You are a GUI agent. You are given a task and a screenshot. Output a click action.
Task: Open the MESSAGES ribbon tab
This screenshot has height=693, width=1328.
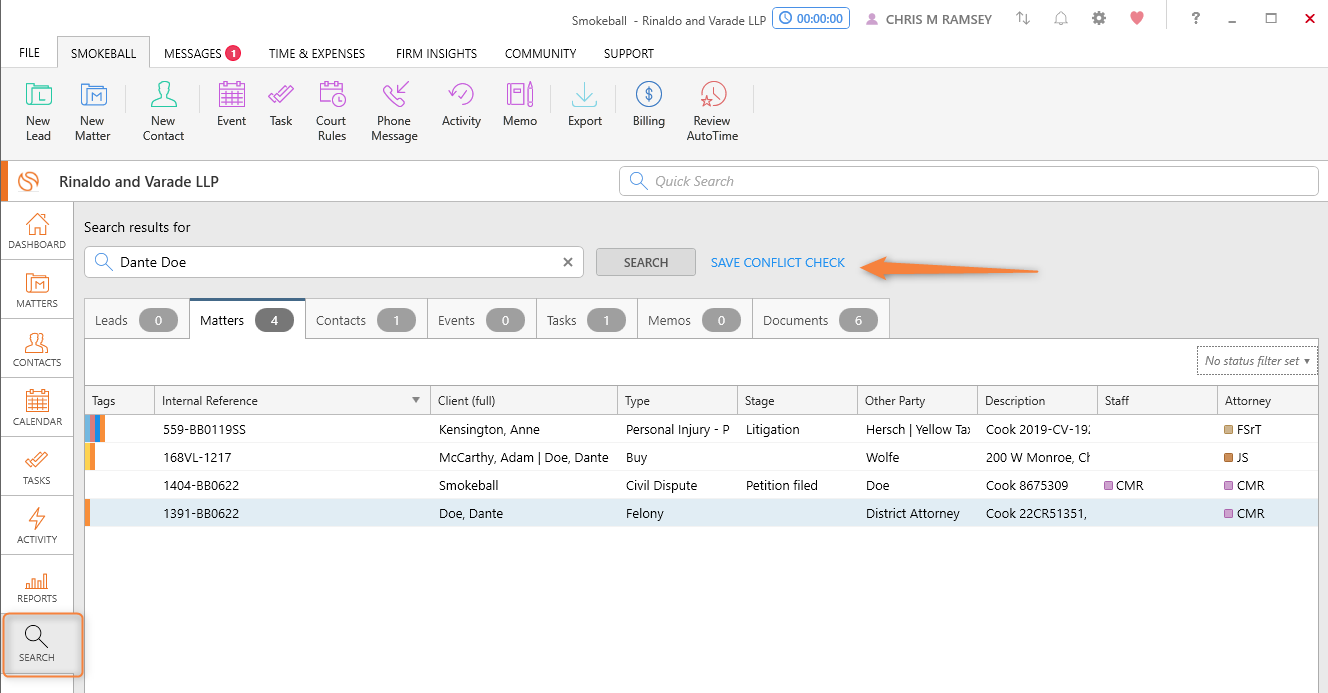tap(202, 53)
